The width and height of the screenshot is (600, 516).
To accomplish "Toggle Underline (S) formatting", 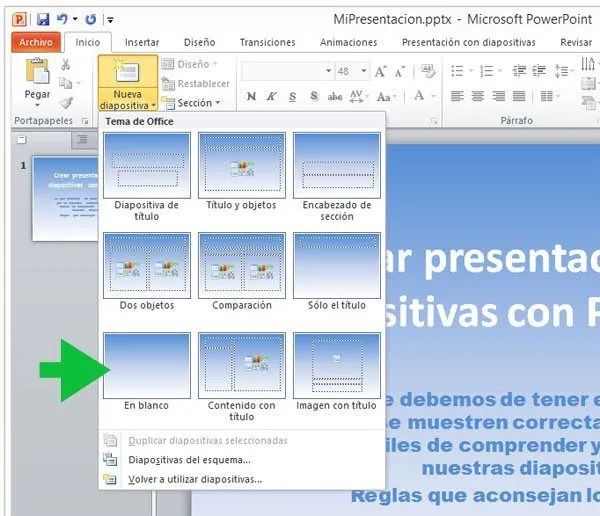I will click(293, 96).
